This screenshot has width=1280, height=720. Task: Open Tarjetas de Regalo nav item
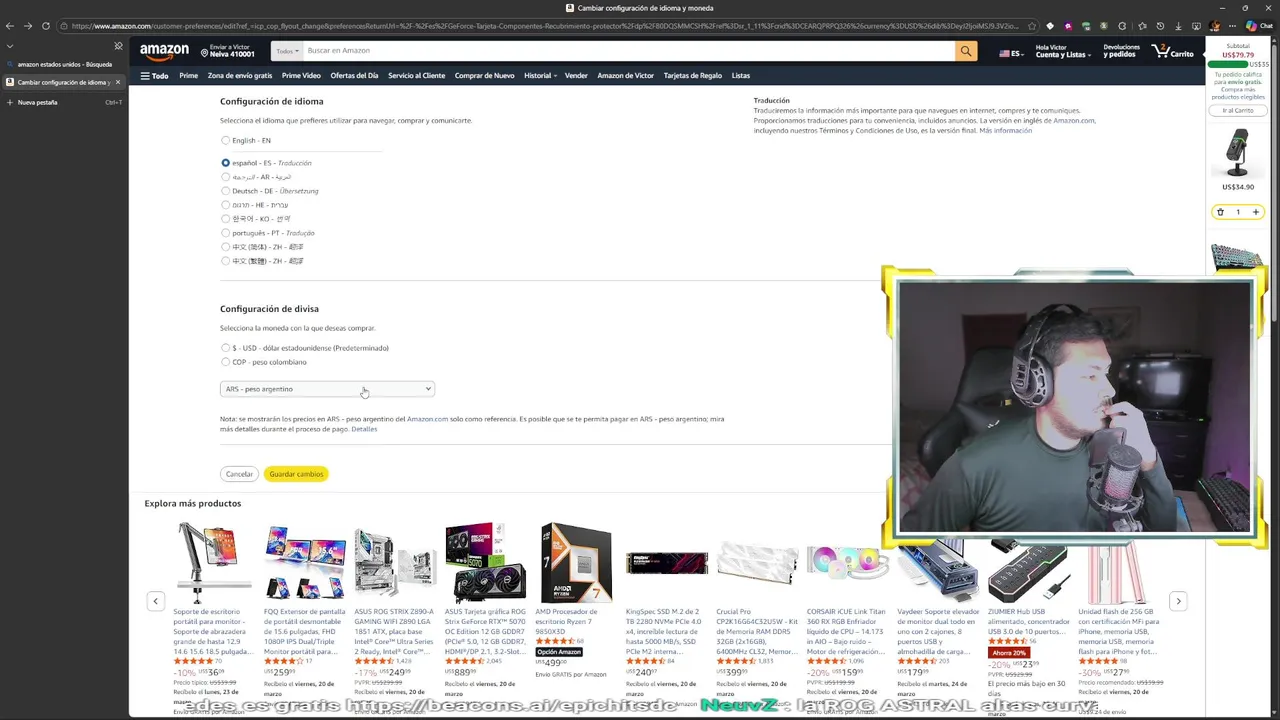[x=692, y=76]
